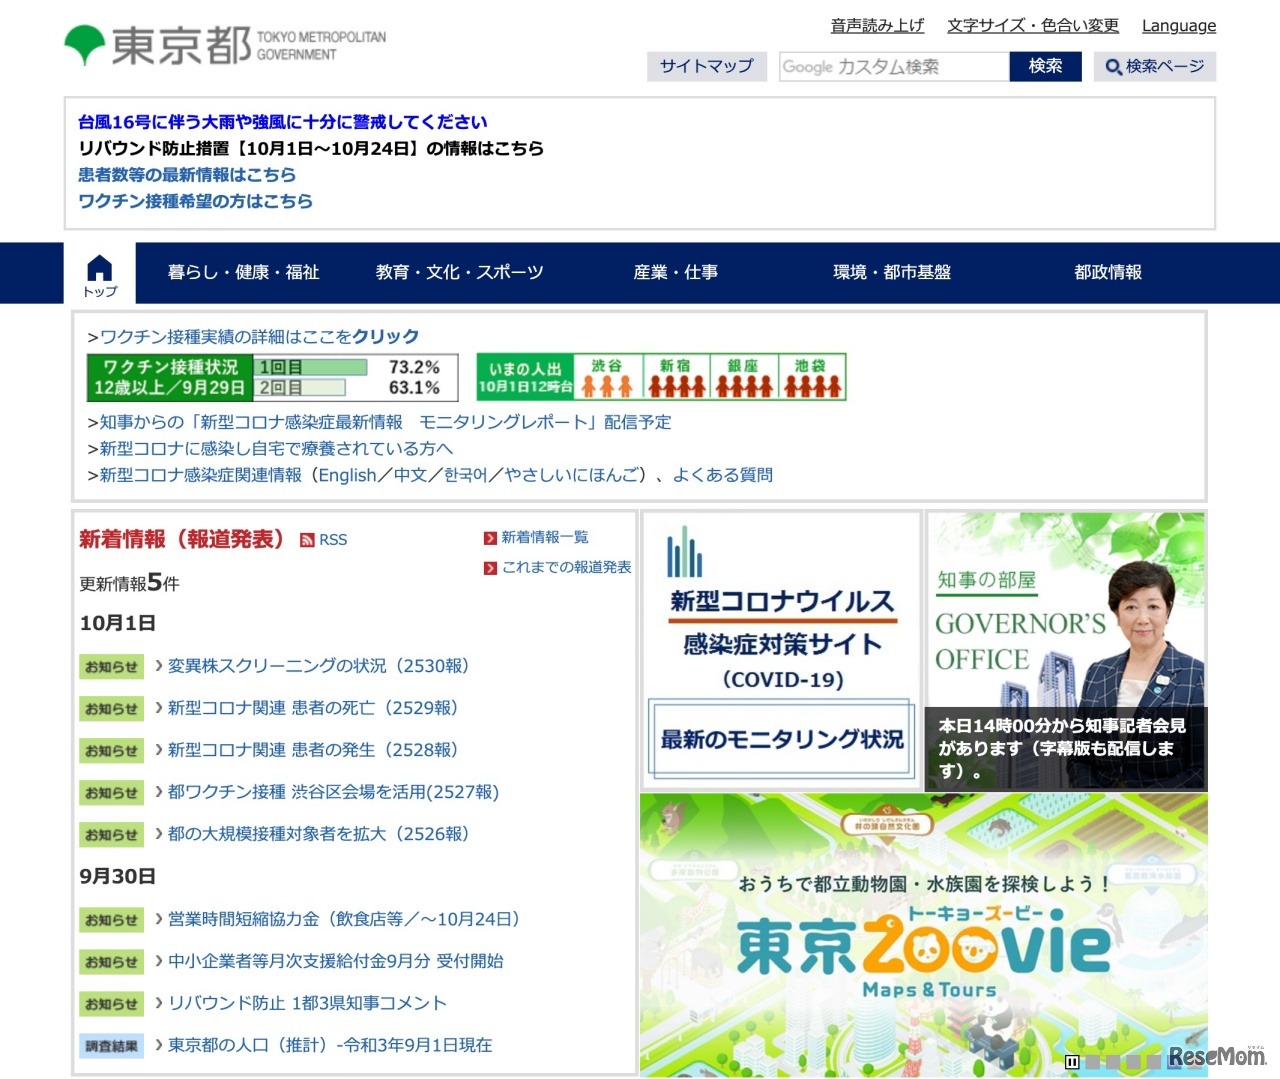Click the サイトマップ button
This screenshot has height=1079, width=1280.
tap(707, 67)
